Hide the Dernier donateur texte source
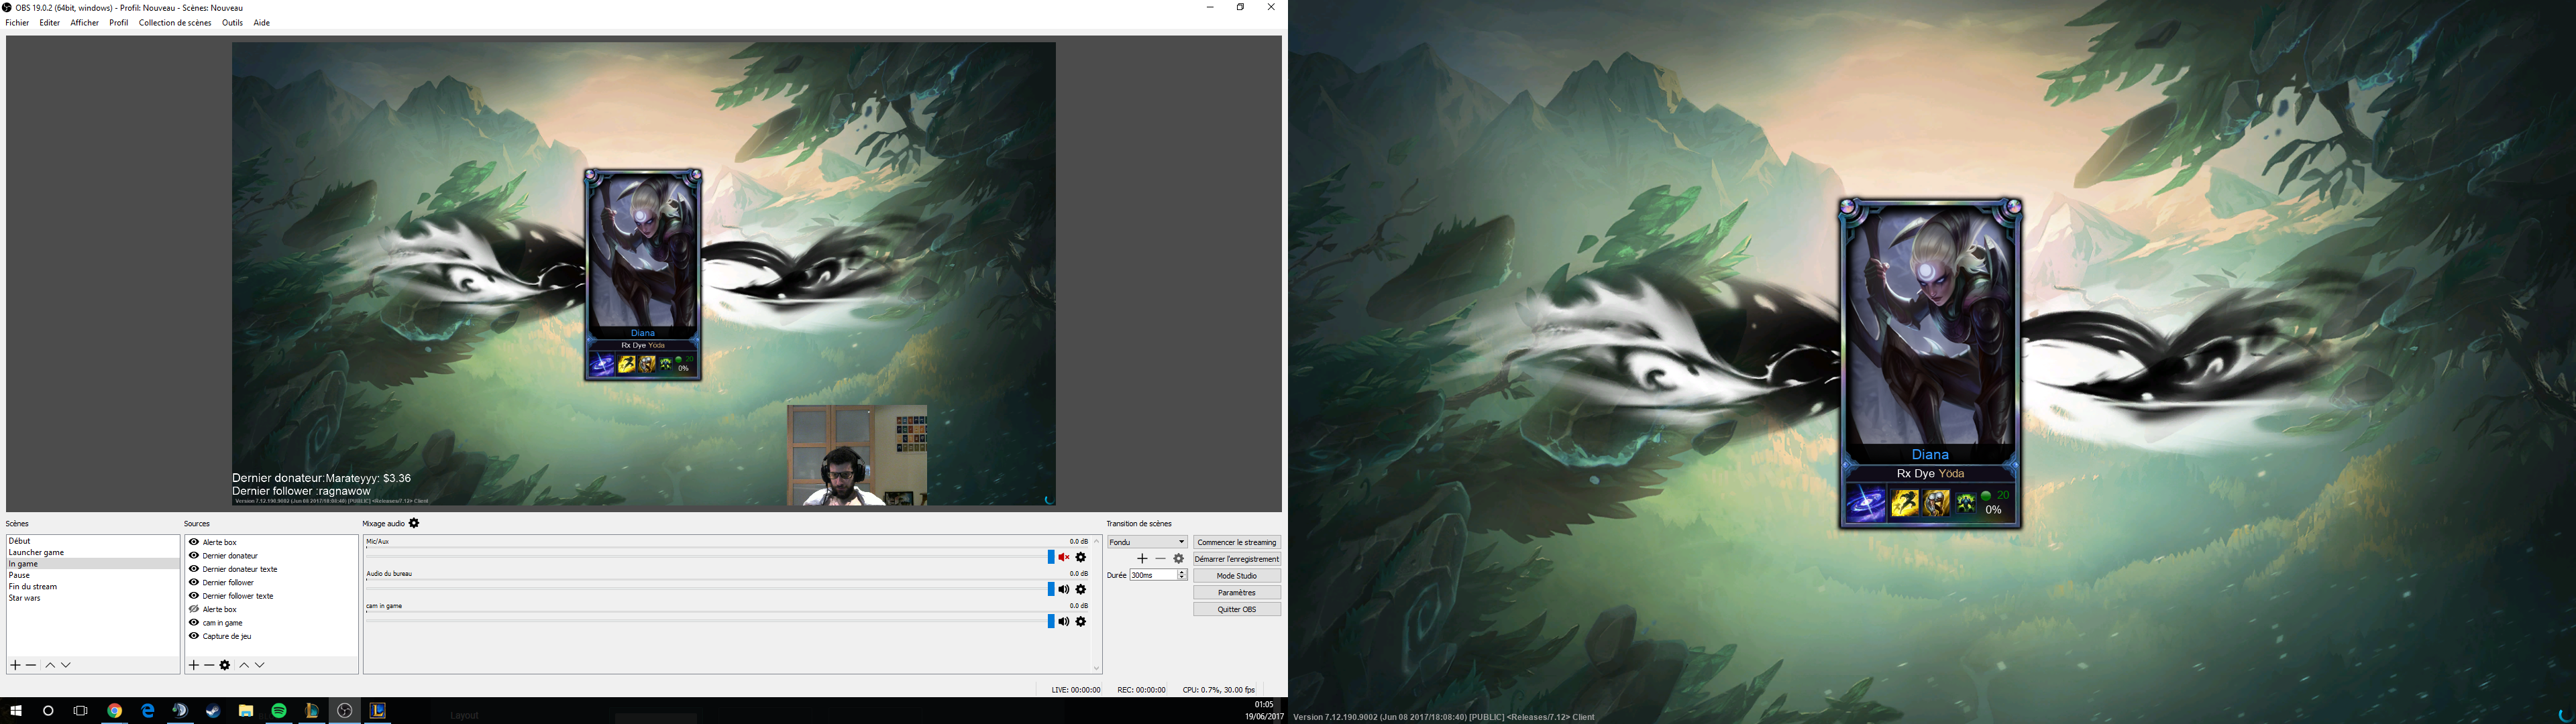2576x724 pixels. pos(194,569)
